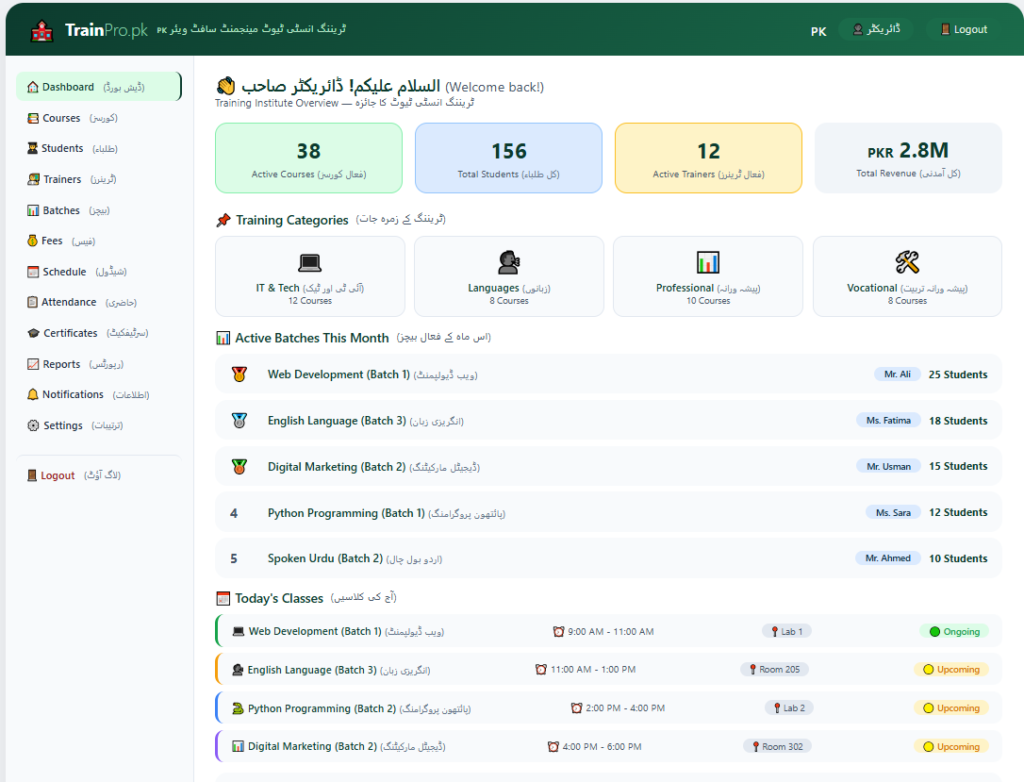The image size is (1024, 782).
Task: Click the Attendance clipboard icon
Action: 32,302
